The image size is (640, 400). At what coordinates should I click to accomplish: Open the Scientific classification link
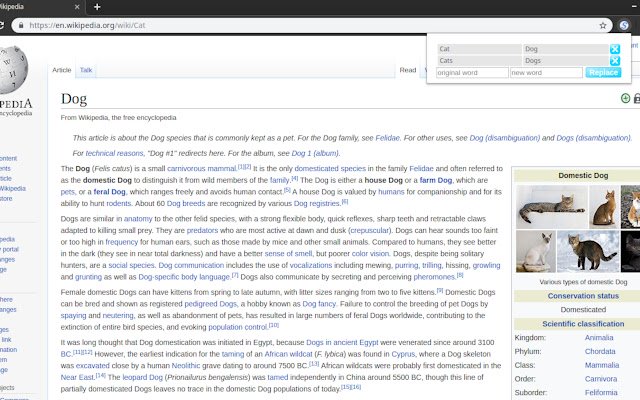(x=583, y=324)
